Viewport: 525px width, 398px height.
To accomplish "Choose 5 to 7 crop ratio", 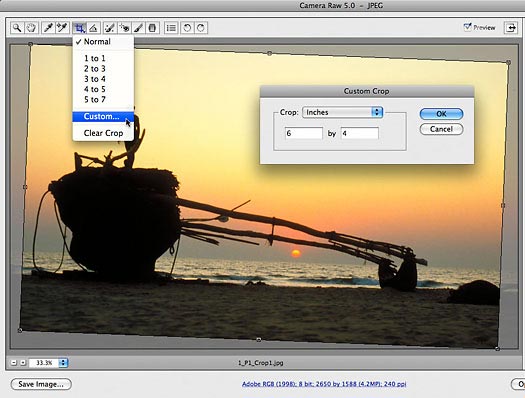I will click(x=103, y=99).
